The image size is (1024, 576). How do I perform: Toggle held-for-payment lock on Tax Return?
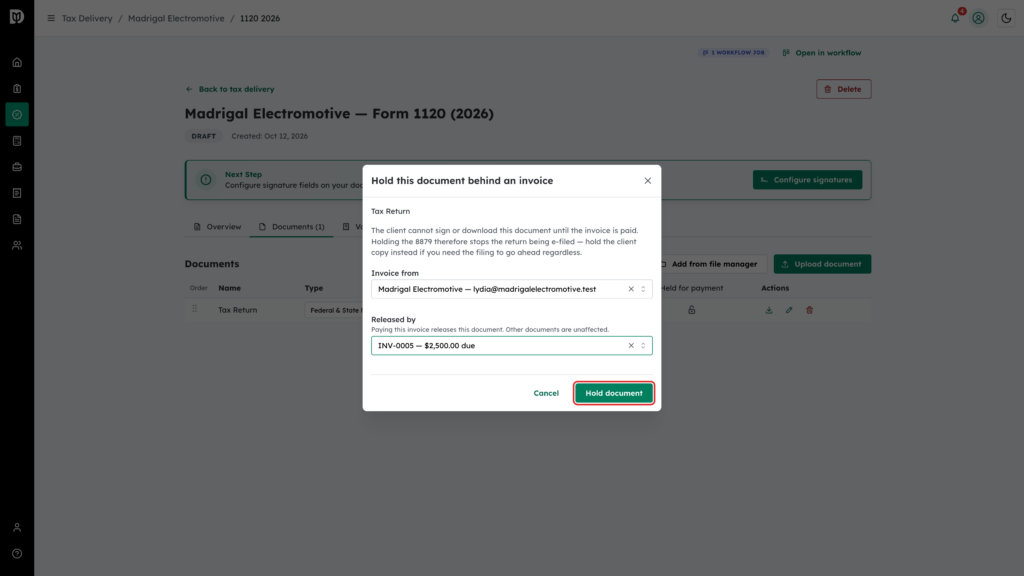(x=692, y=310)
